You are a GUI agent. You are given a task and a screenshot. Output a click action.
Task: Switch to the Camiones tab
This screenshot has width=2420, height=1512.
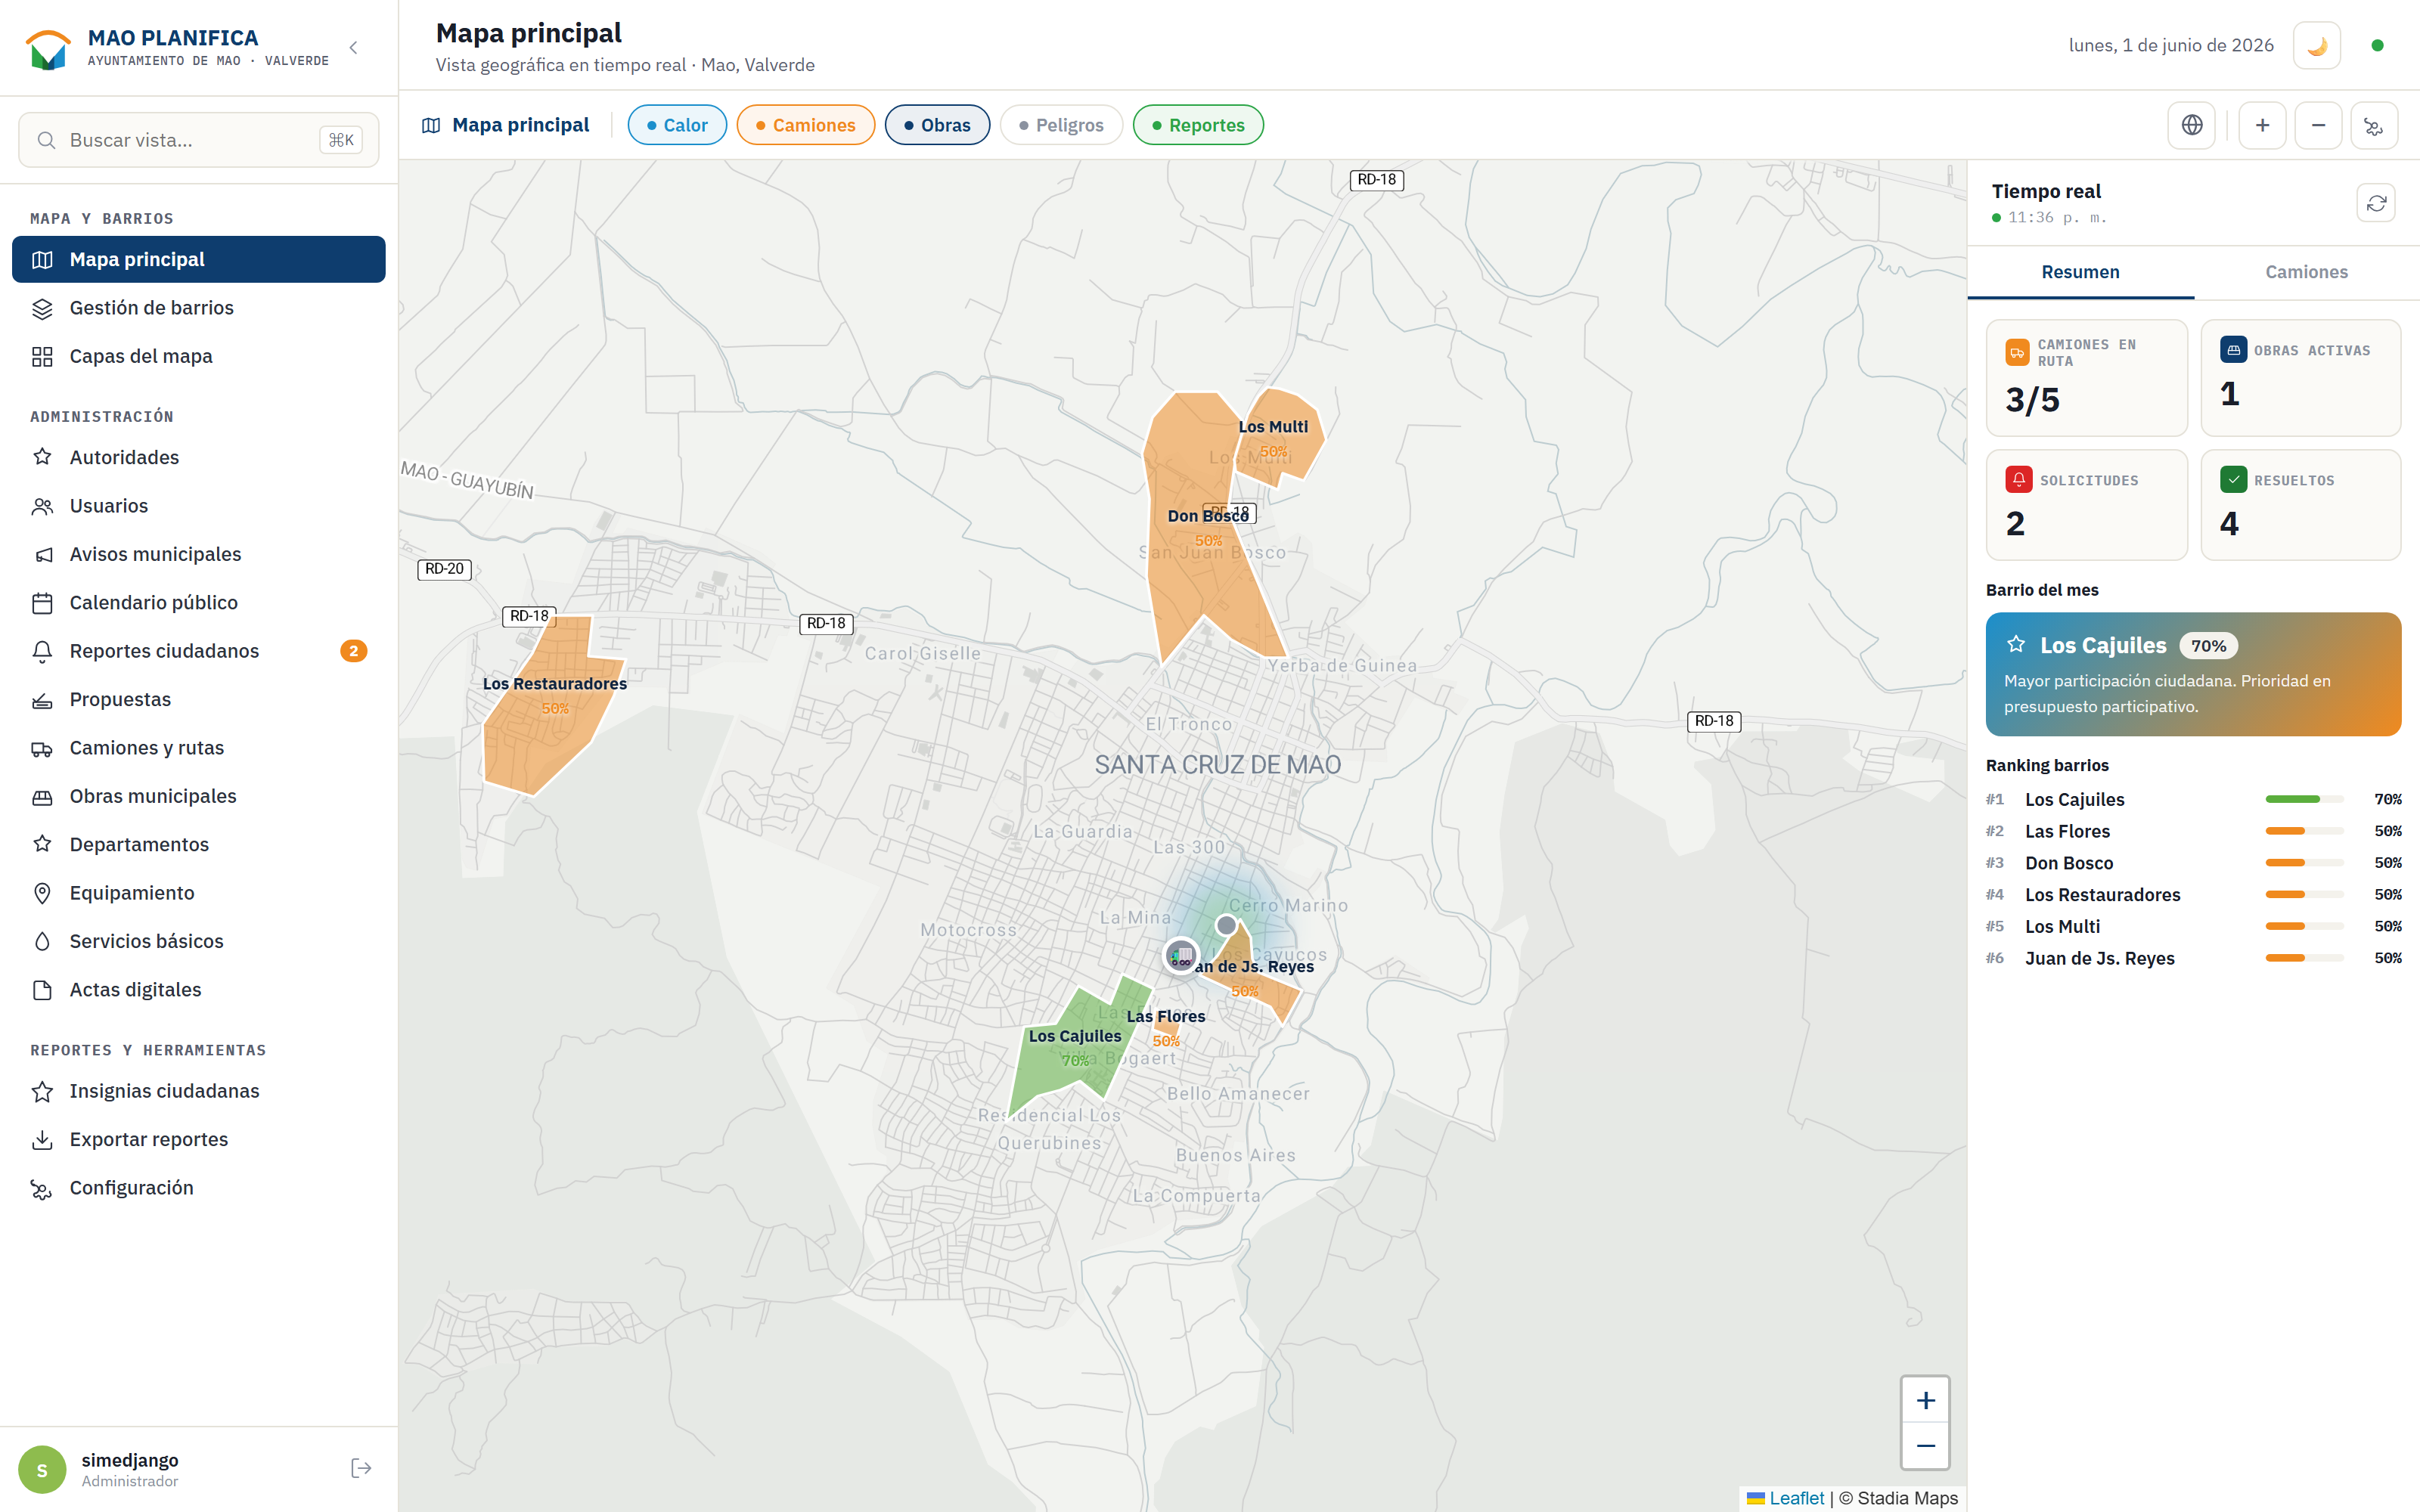pos(2306,272)
